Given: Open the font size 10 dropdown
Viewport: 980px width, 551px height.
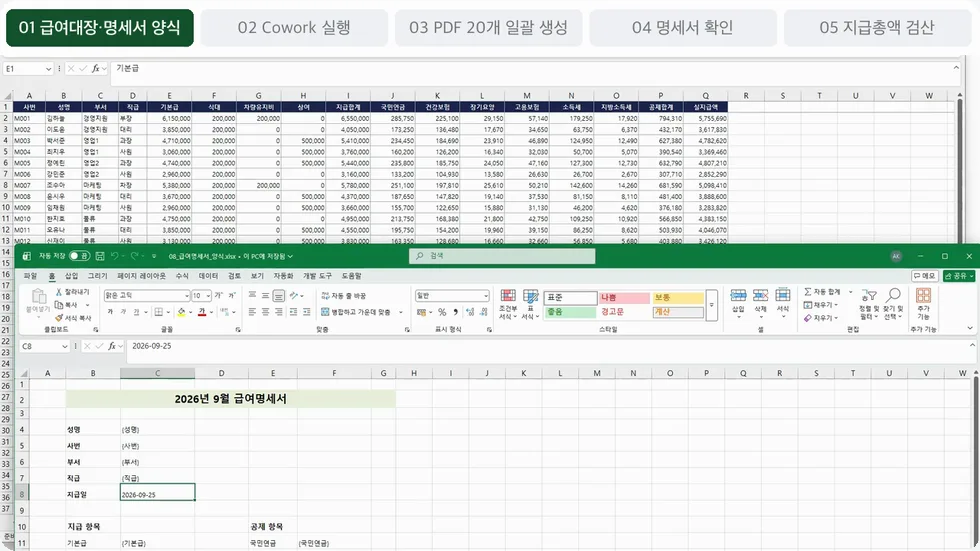Looking at the screenshot, I should (208, 295).
